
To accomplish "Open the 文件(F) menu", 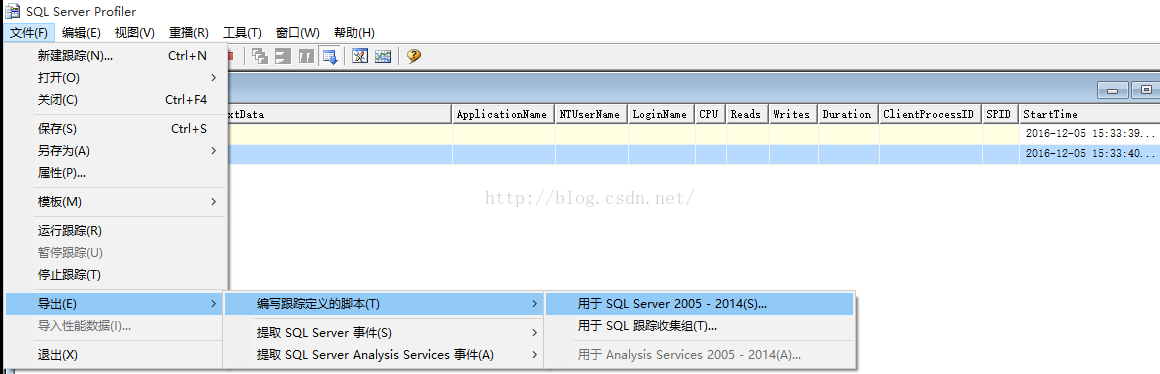I will tap(29, 33).
